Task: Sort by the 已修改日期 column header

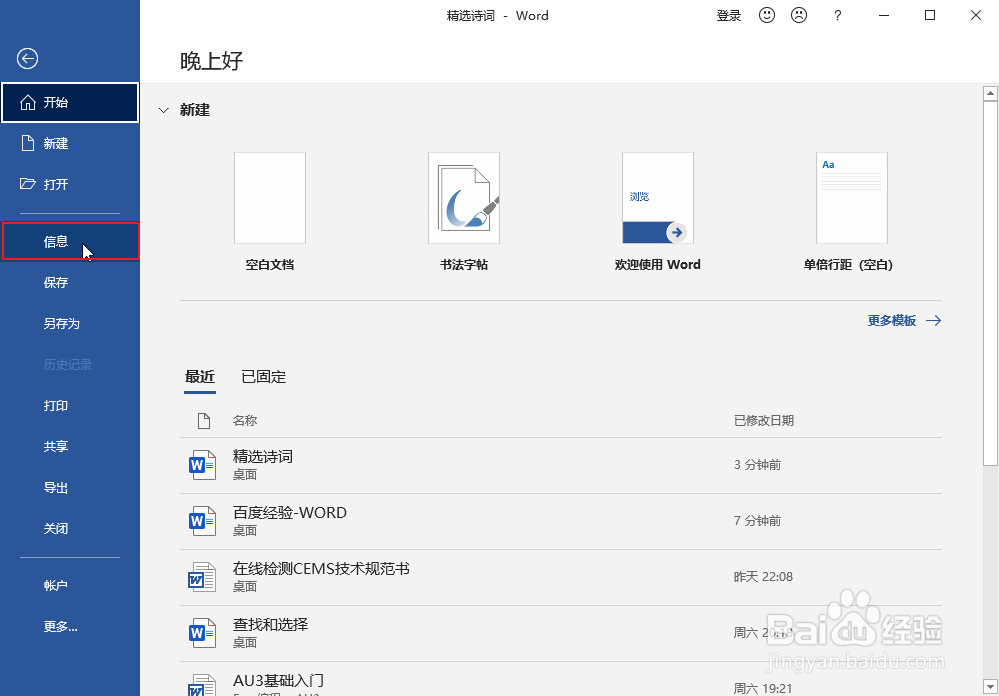Action: click(764, 421)
